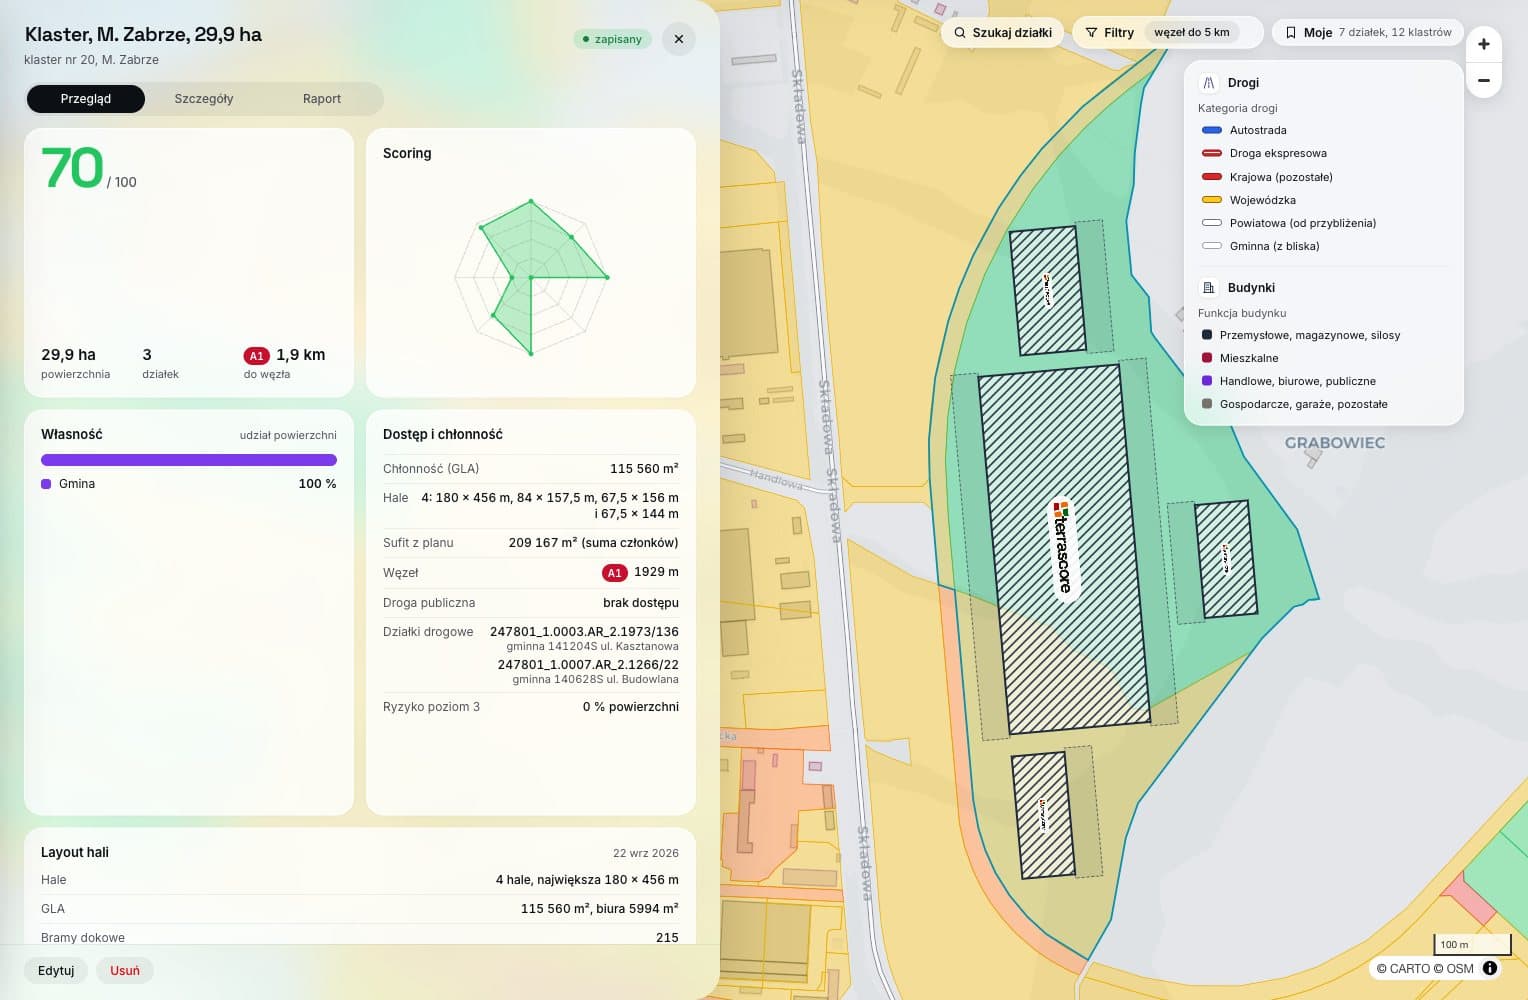This screenshot has width=1528, height=1000.
Task: Click the A1 badge beside 1,9 km
Action: tap(257, 356)
